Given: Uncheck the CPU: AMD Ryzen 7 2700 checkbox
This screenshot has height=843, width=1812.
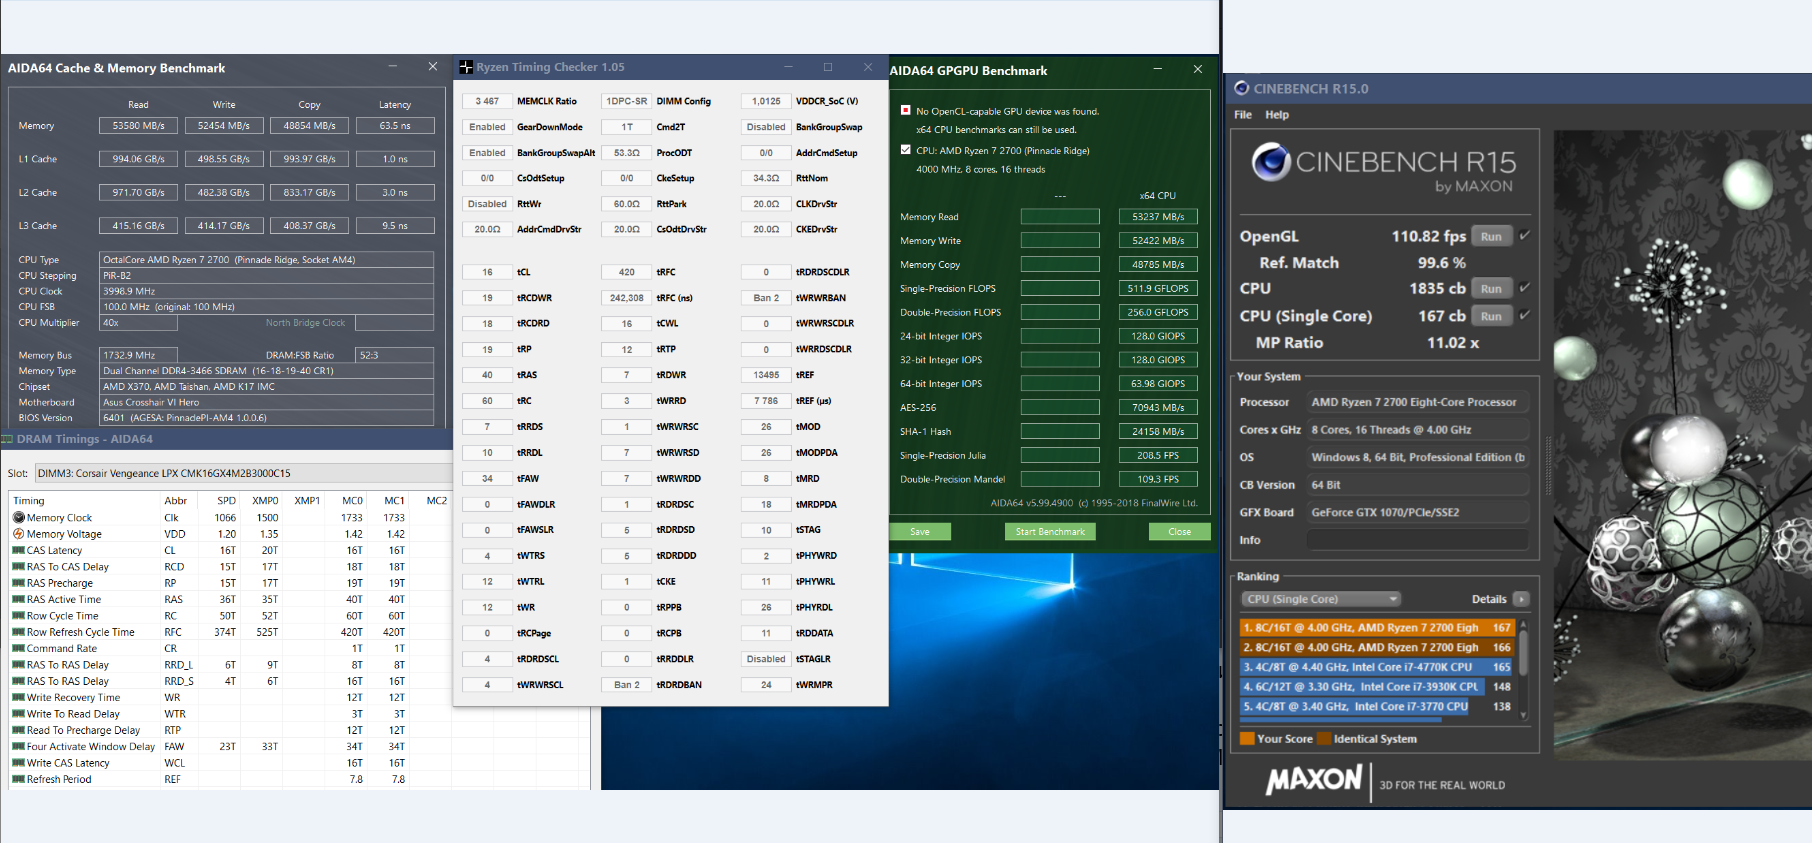Looking at the screenshot, I should click(906, 150).
